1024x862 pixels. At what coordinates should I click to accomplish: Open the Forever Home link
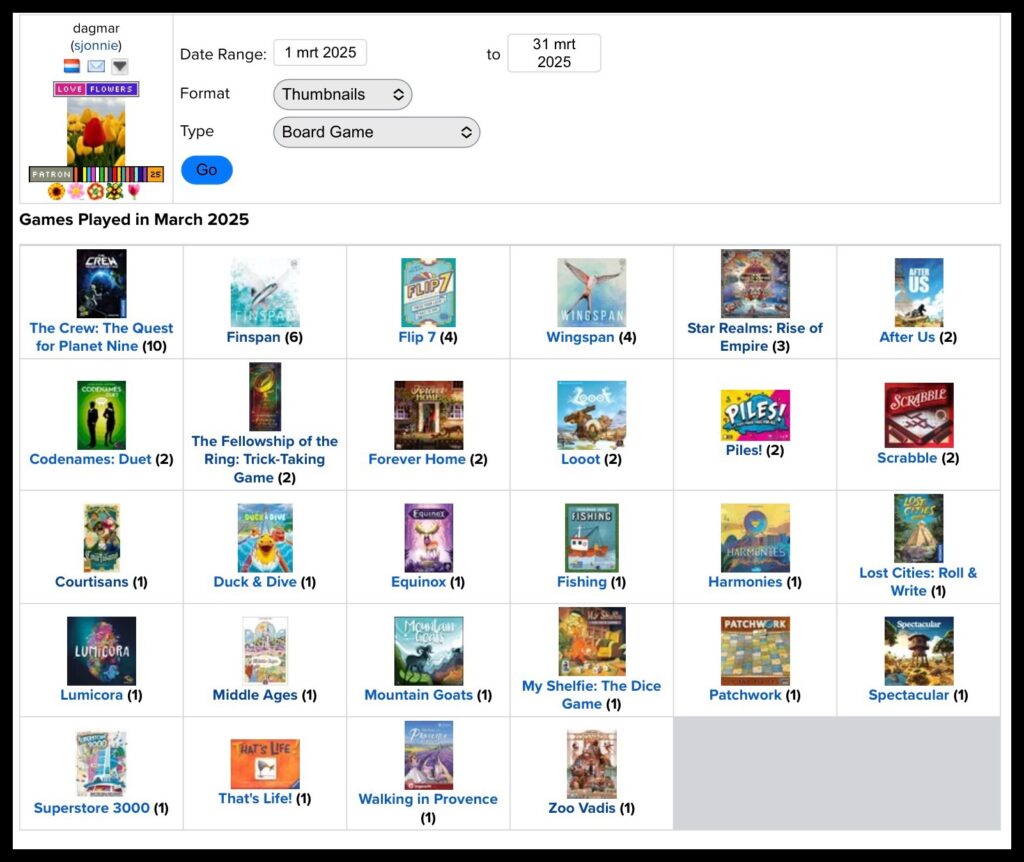pyautogui.click(x=417, y=459)
